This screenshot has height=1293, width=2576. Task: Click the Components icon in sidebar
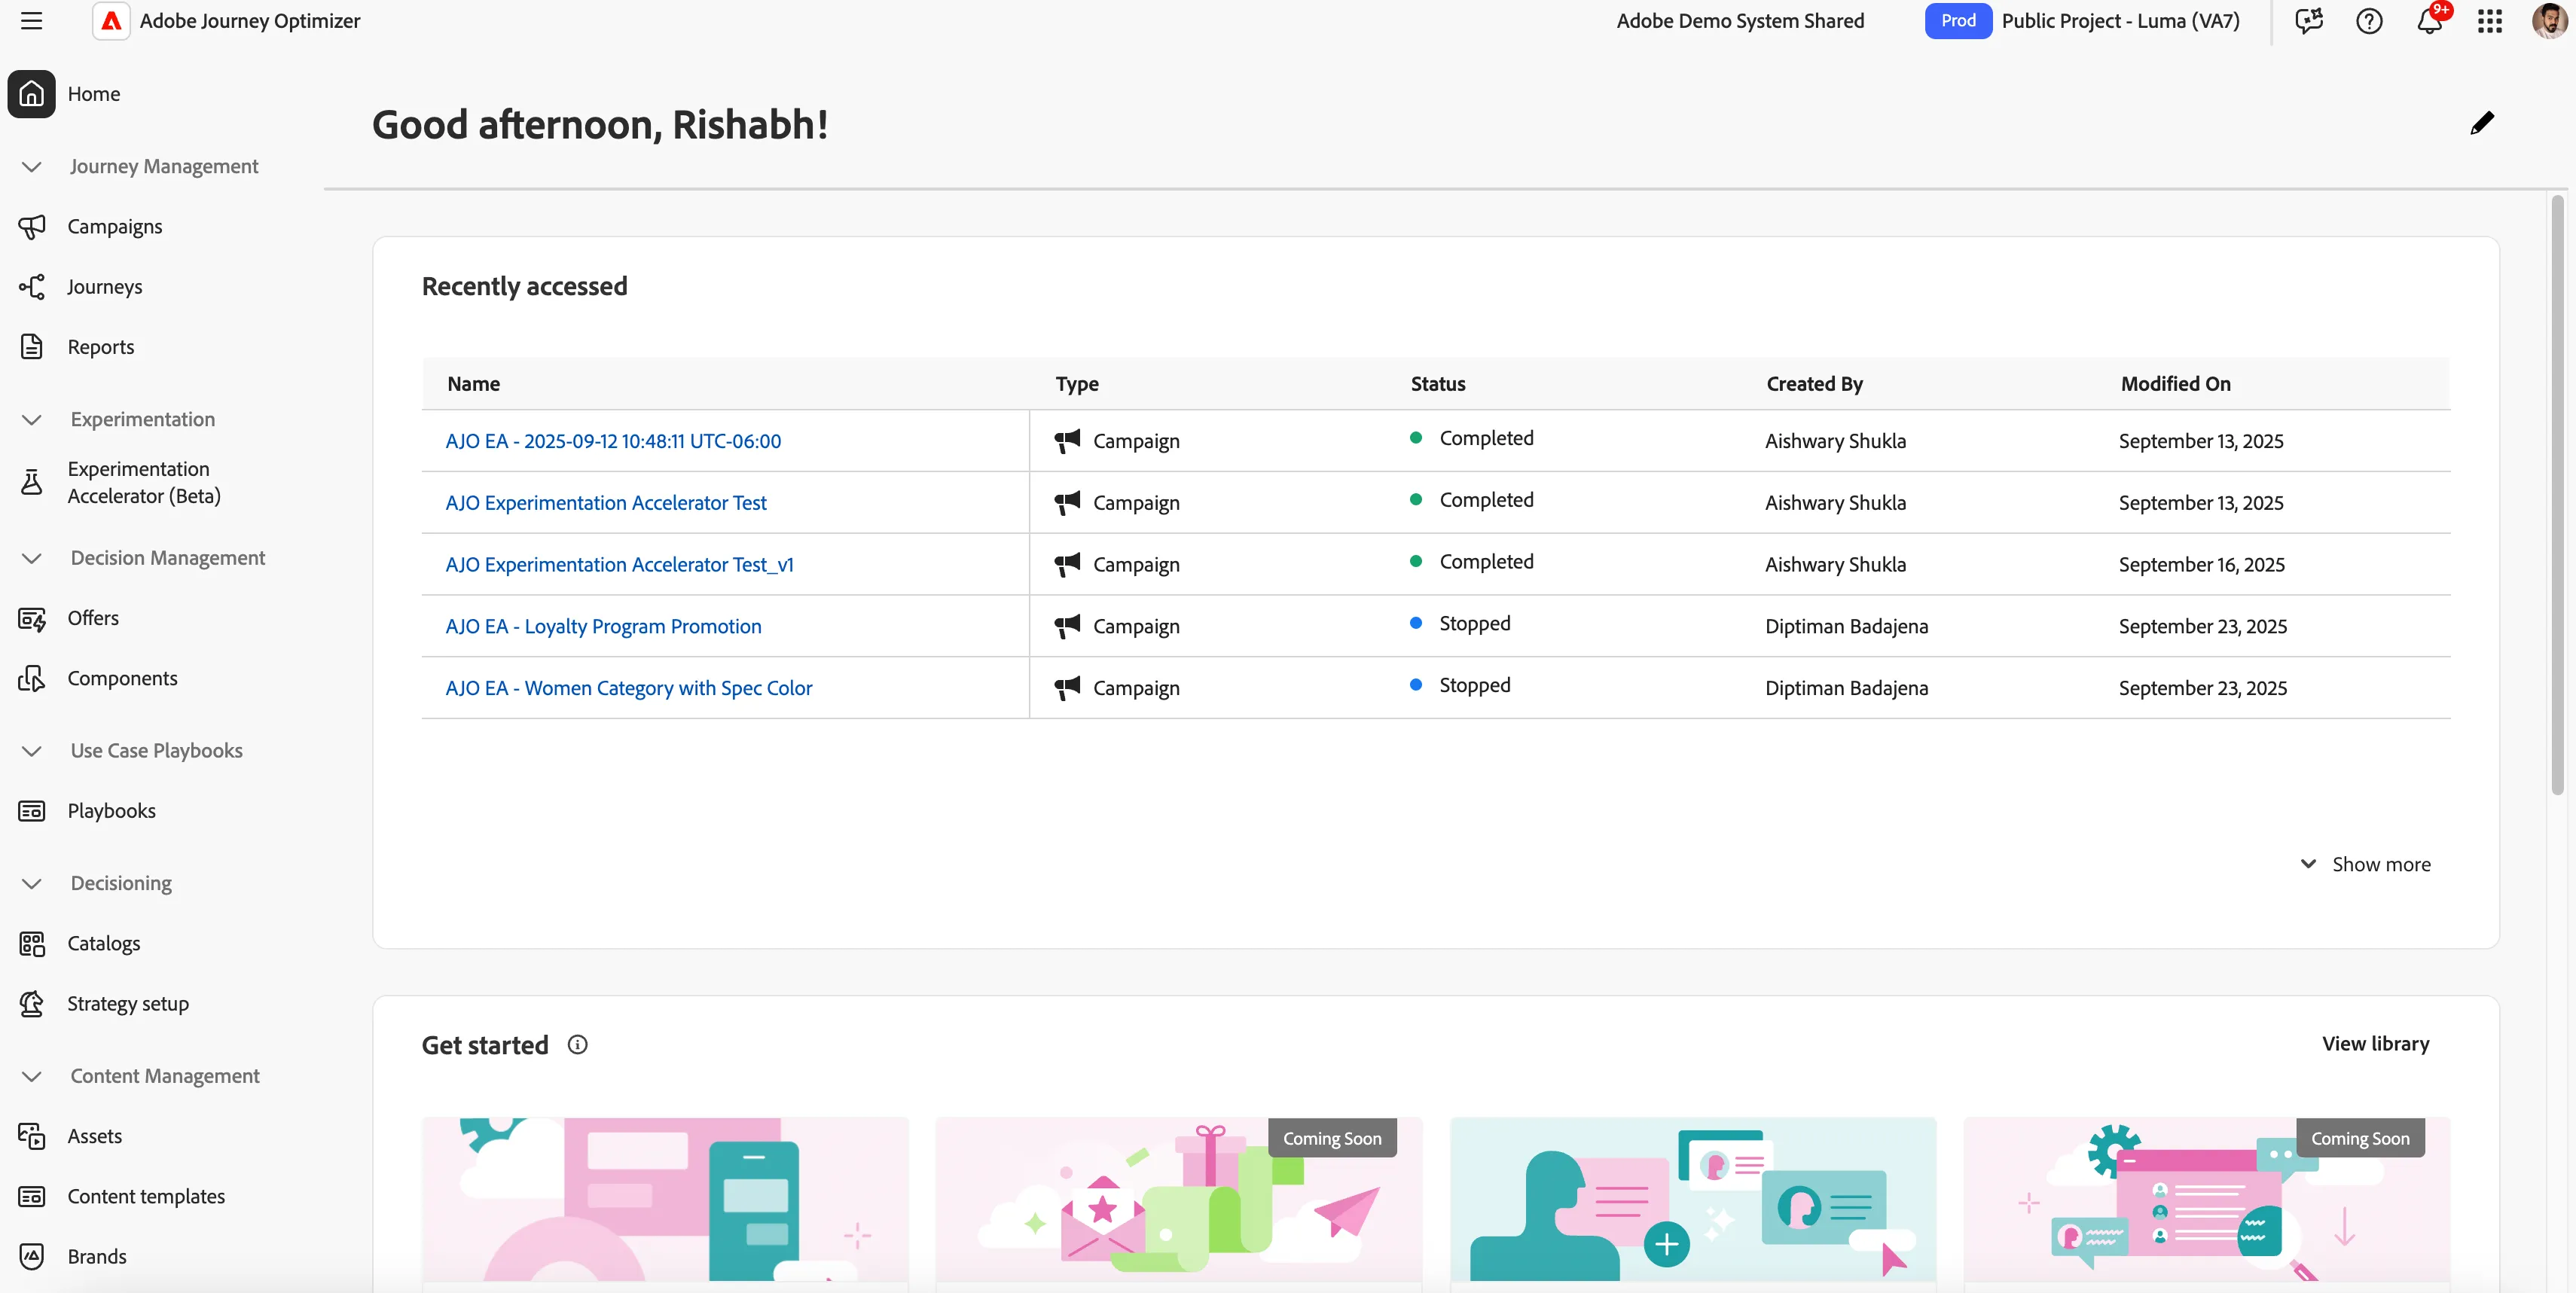click(x=31, y=679)
